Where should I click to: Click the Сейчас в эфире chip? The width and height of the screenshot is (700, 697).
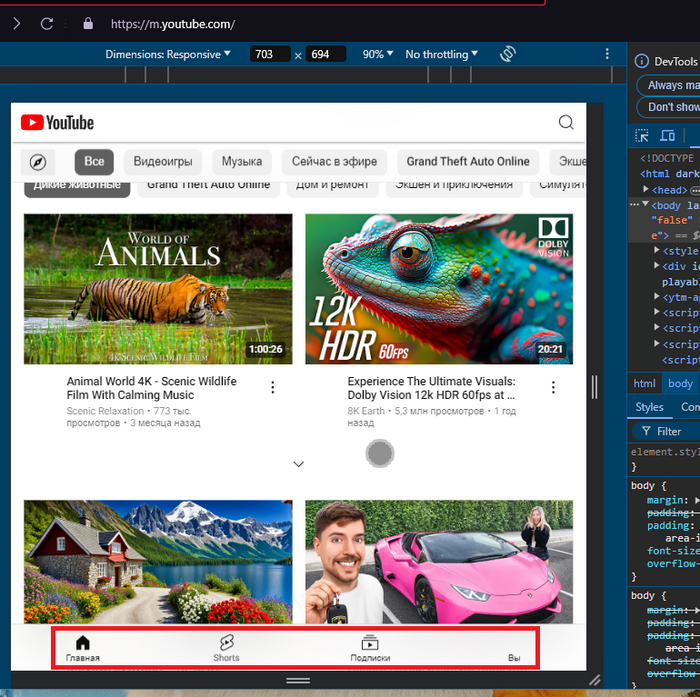pyautogui.click(x=334, y=162)
